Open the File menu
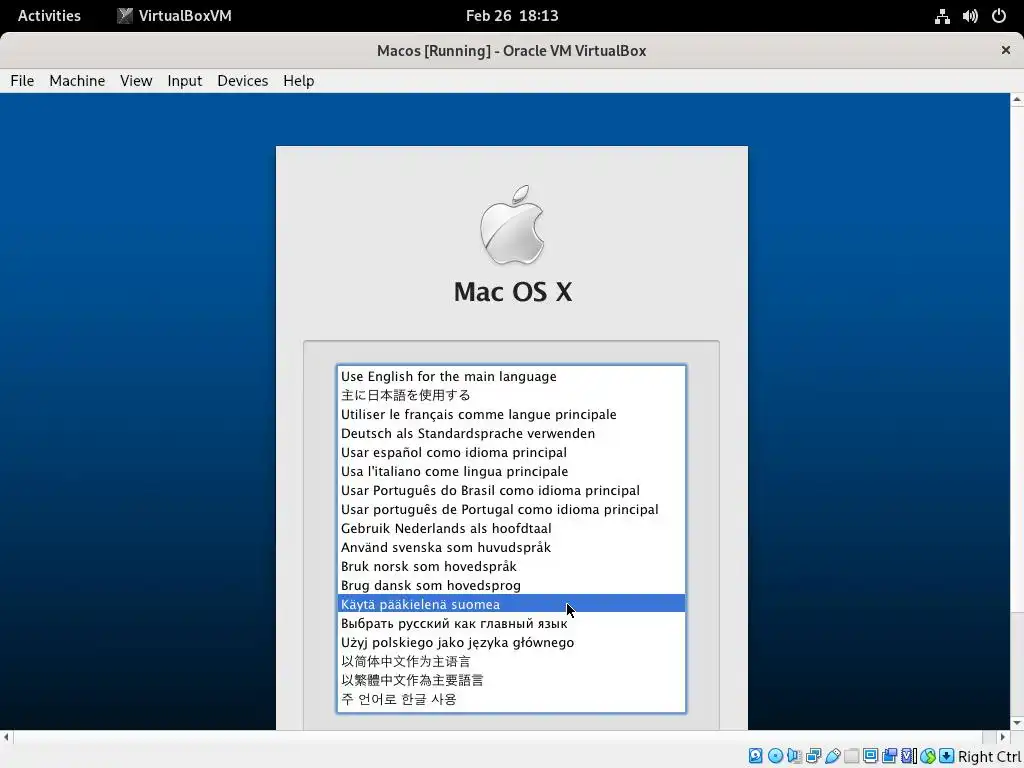This screenshot has height=768, width=1024. (22, 80)
